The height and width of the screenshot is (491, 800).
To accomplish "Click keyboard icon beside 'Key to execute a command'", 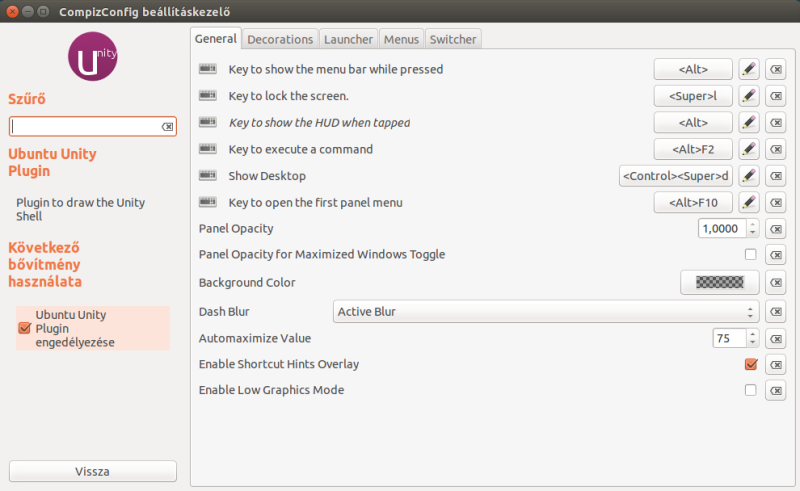I will coord(208,149).
